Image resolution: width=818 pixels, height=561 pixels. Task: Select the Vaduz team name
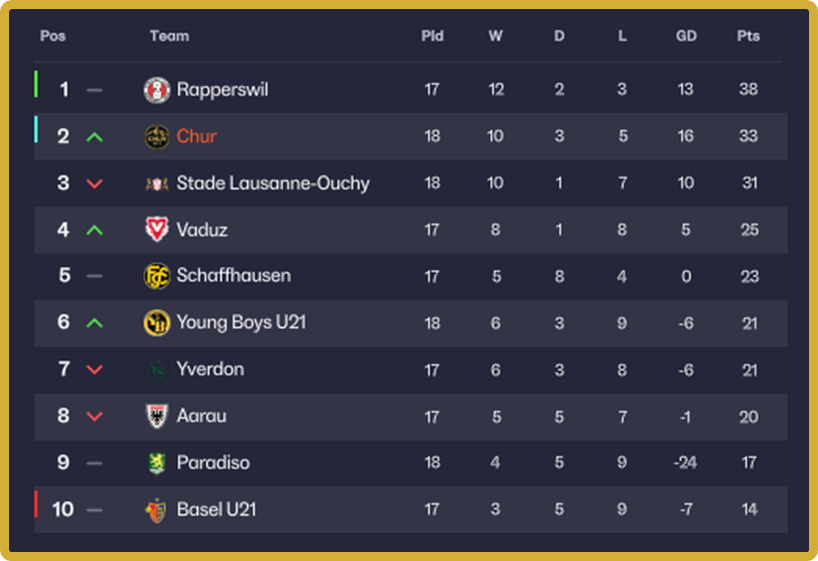point(202,230)
